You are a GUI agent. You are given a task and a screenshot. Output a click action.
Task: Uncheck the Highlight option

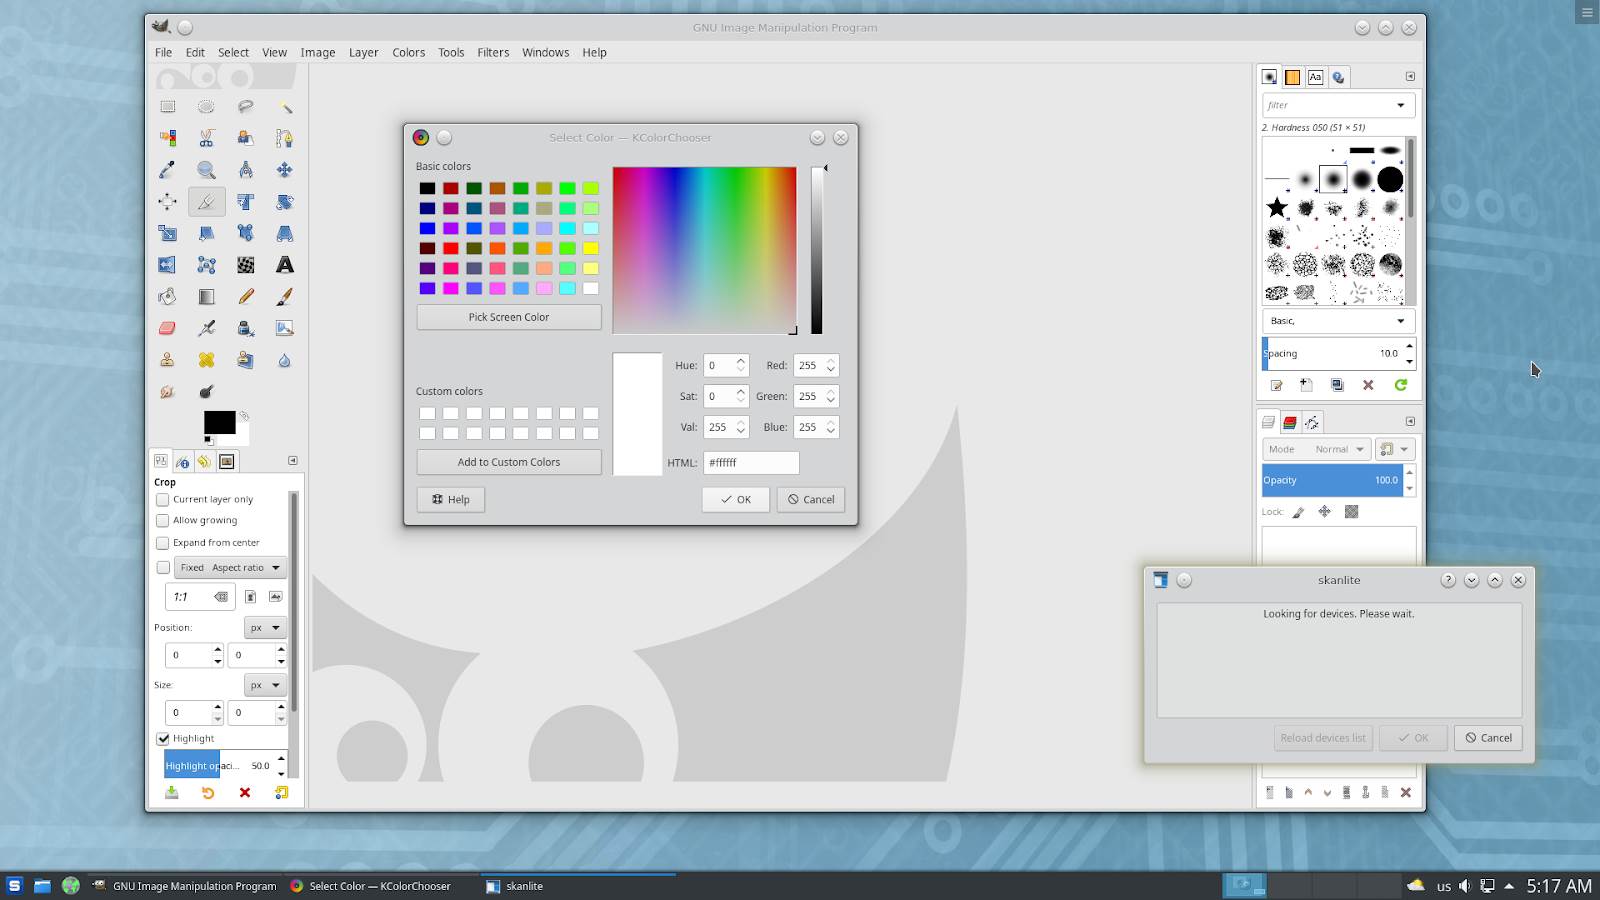(163, 738)
